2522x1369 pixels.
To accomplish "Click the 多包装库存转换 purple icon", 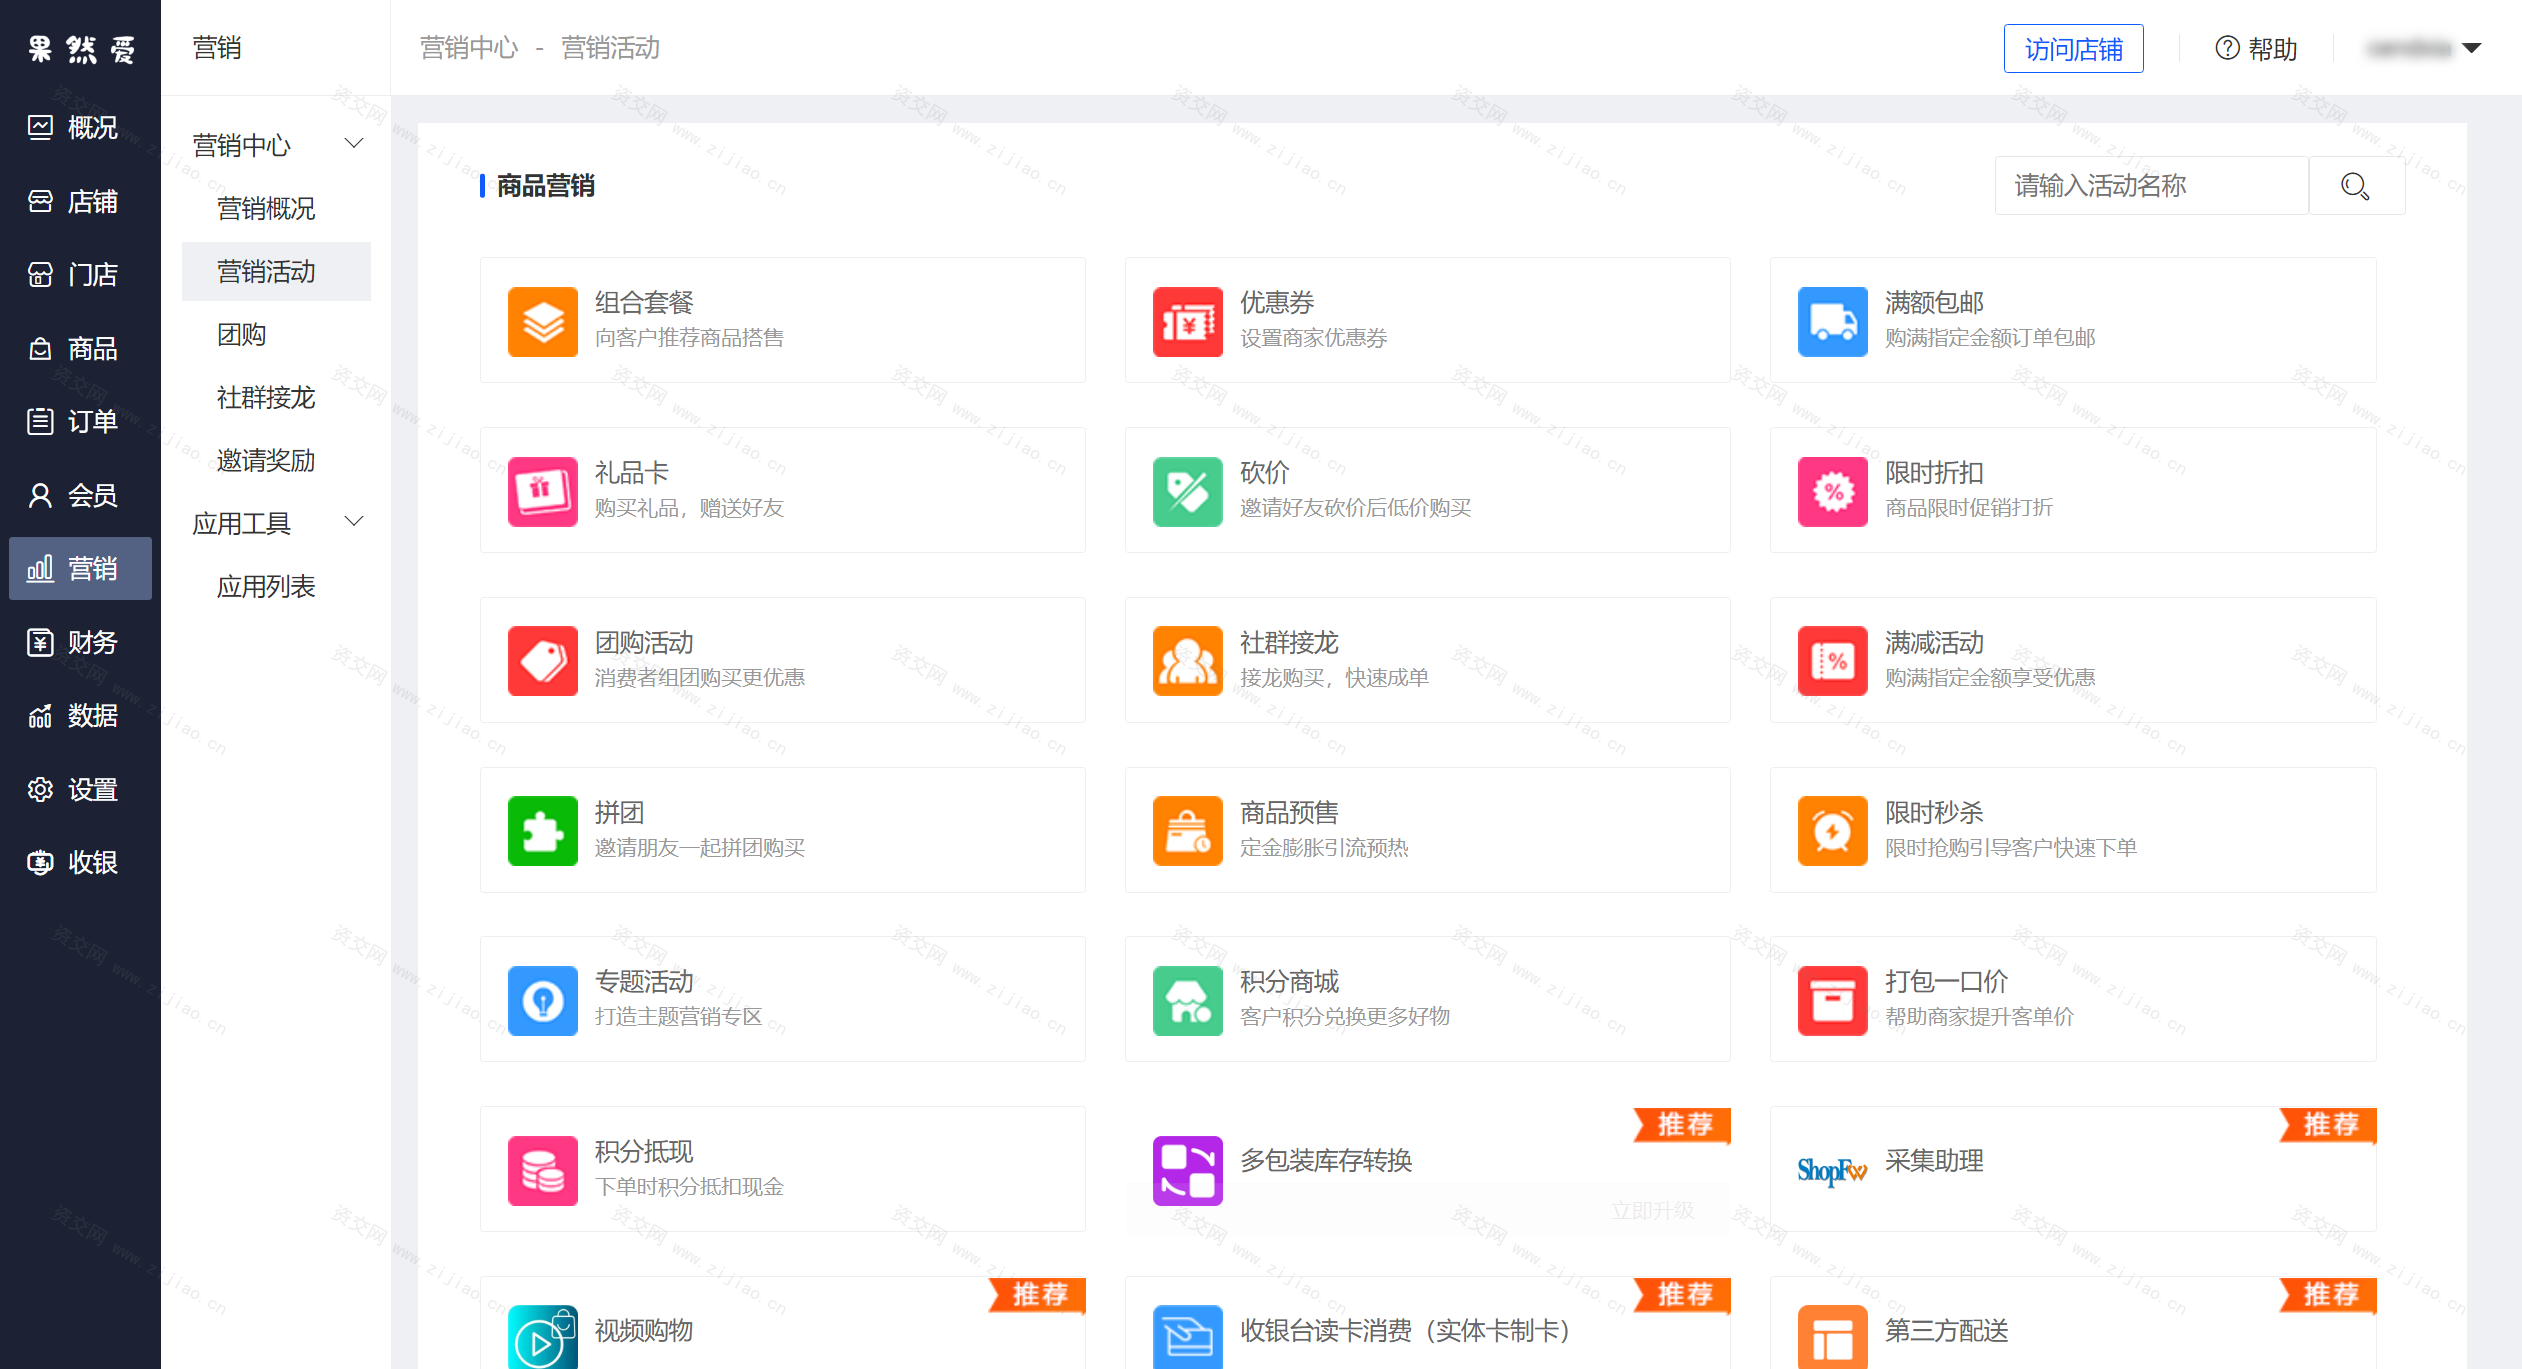I will pyautogui.click(x=1187, y=1171).
